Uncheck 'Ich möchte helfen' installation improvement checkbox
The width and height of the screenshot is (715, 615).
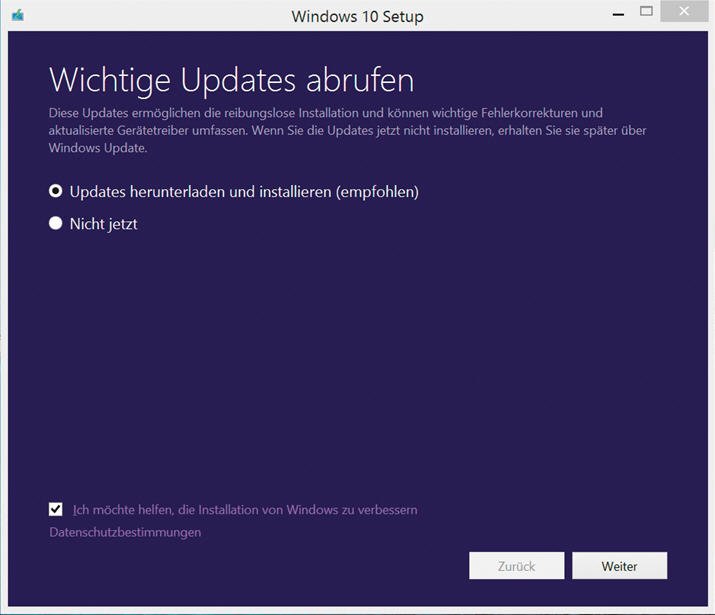point(56,509)
